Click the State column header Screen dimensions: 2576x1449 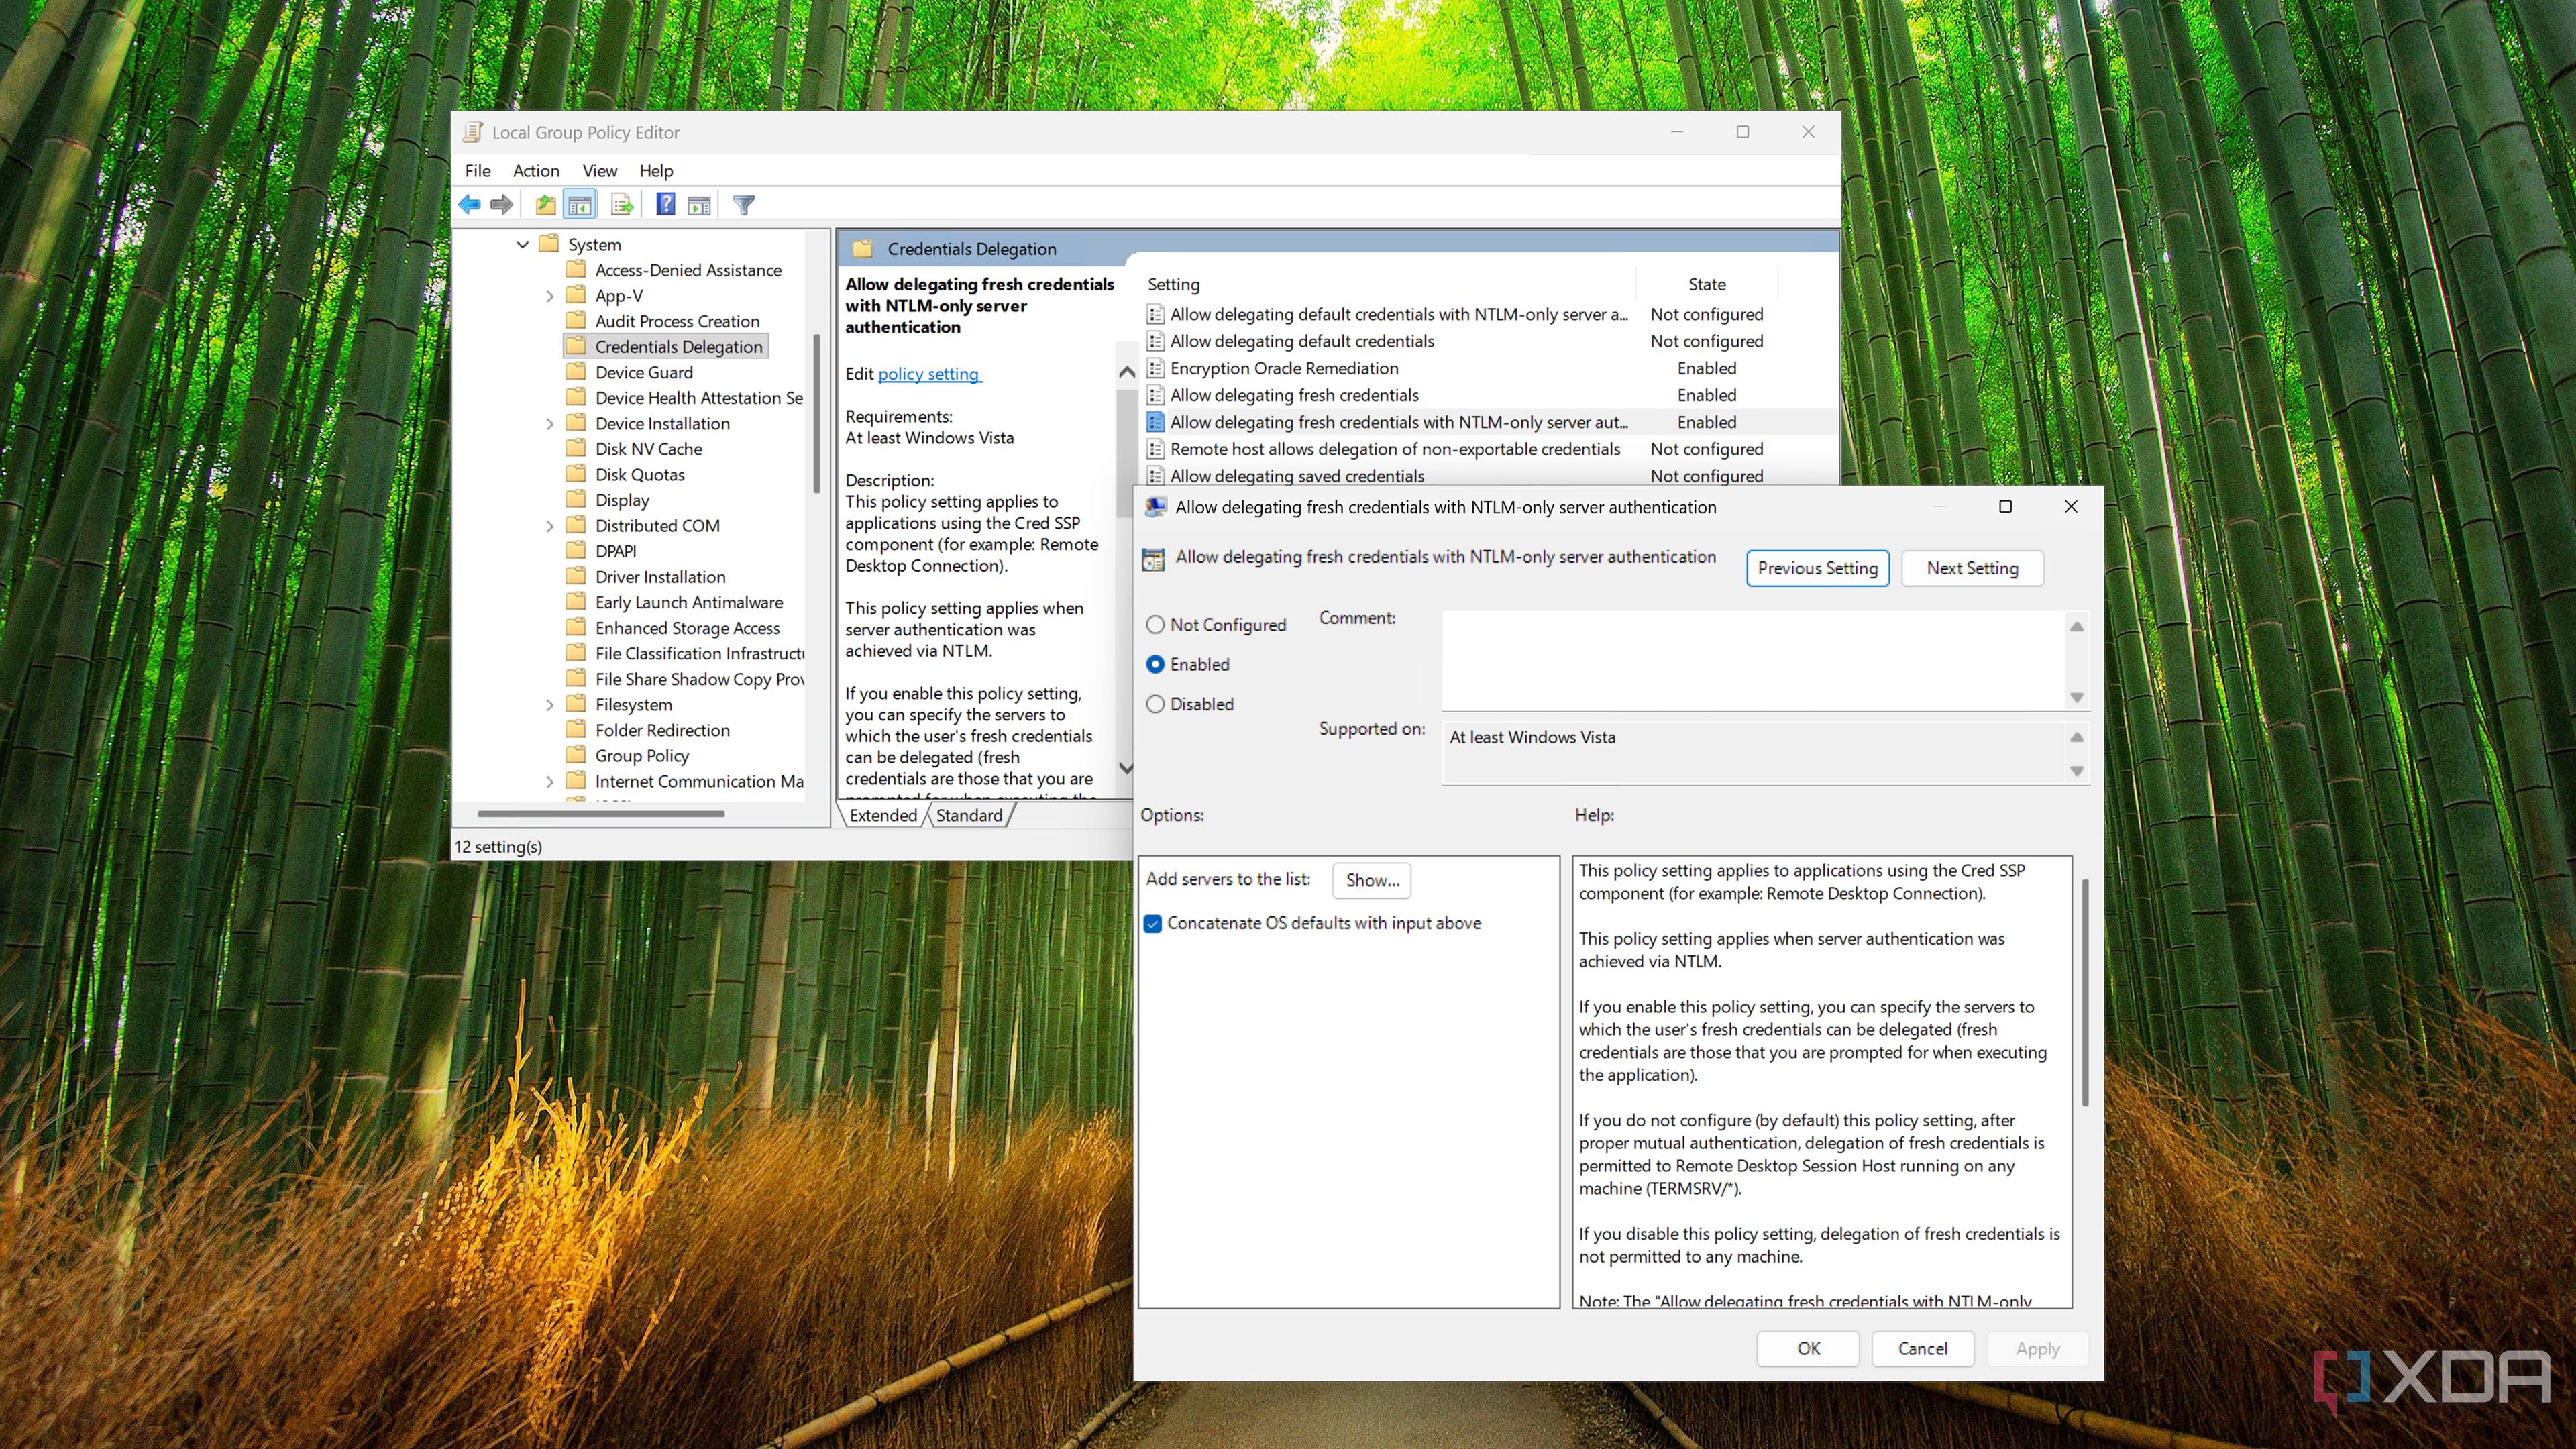(1706, 285)
